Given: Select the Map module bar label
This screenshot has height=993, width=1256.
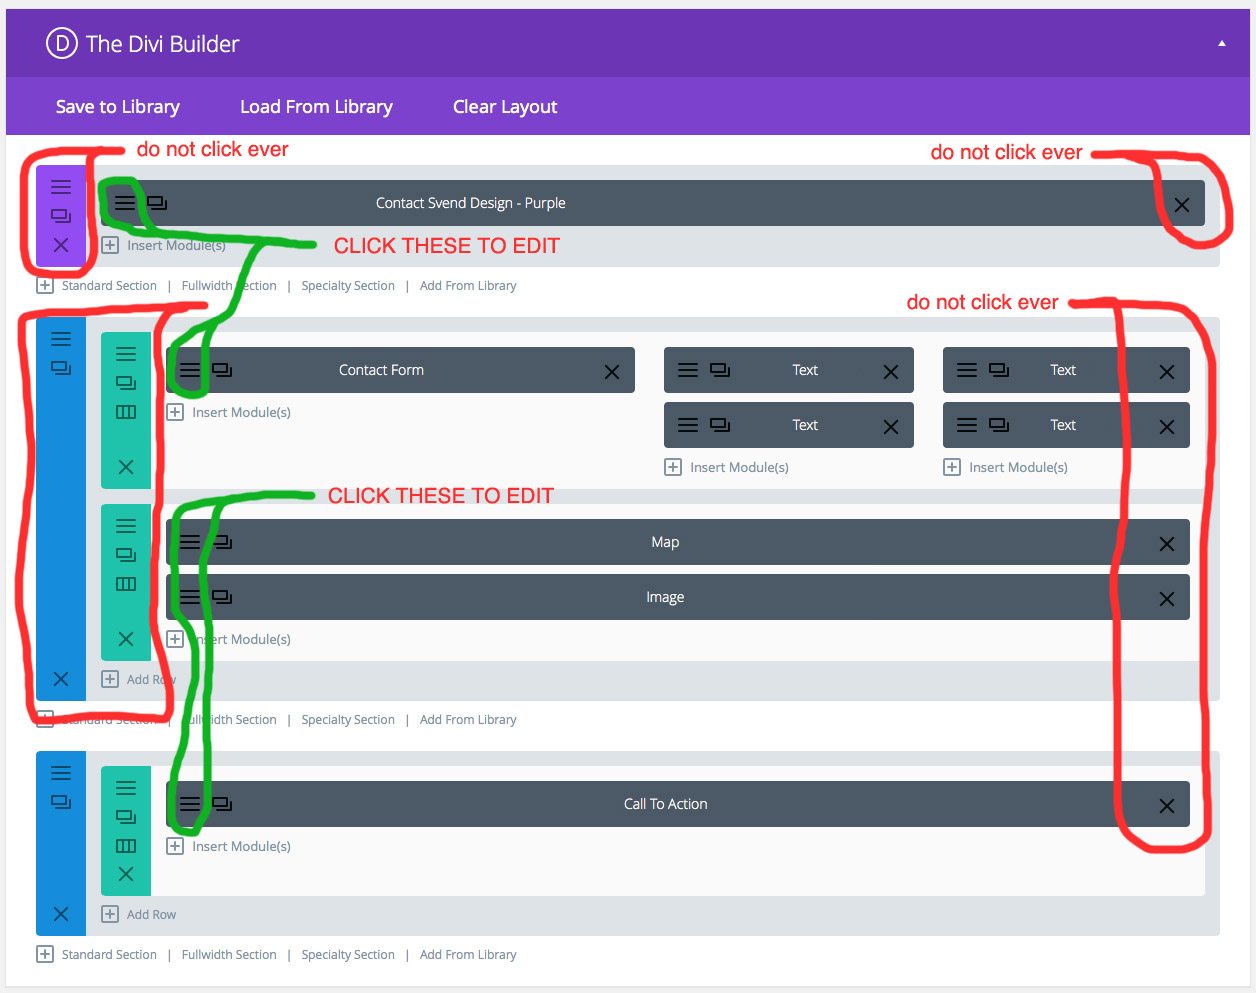Looking at the screenshot, I should tap(665, 542).
